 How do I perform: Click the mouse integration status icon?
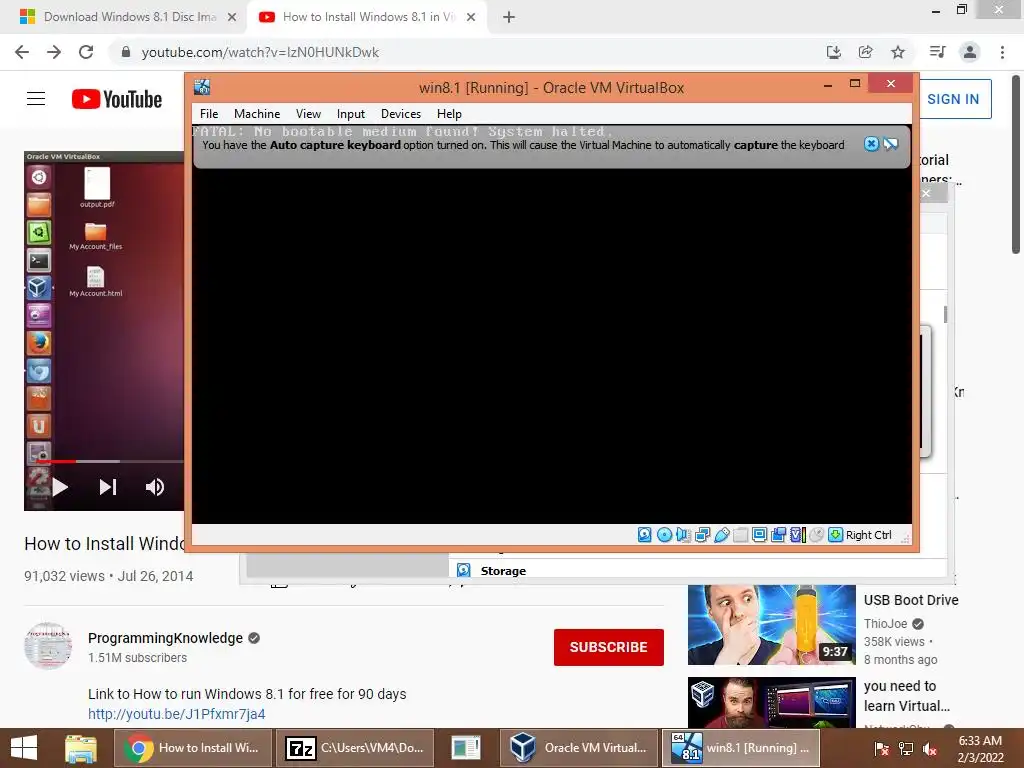tap(816, 535)
